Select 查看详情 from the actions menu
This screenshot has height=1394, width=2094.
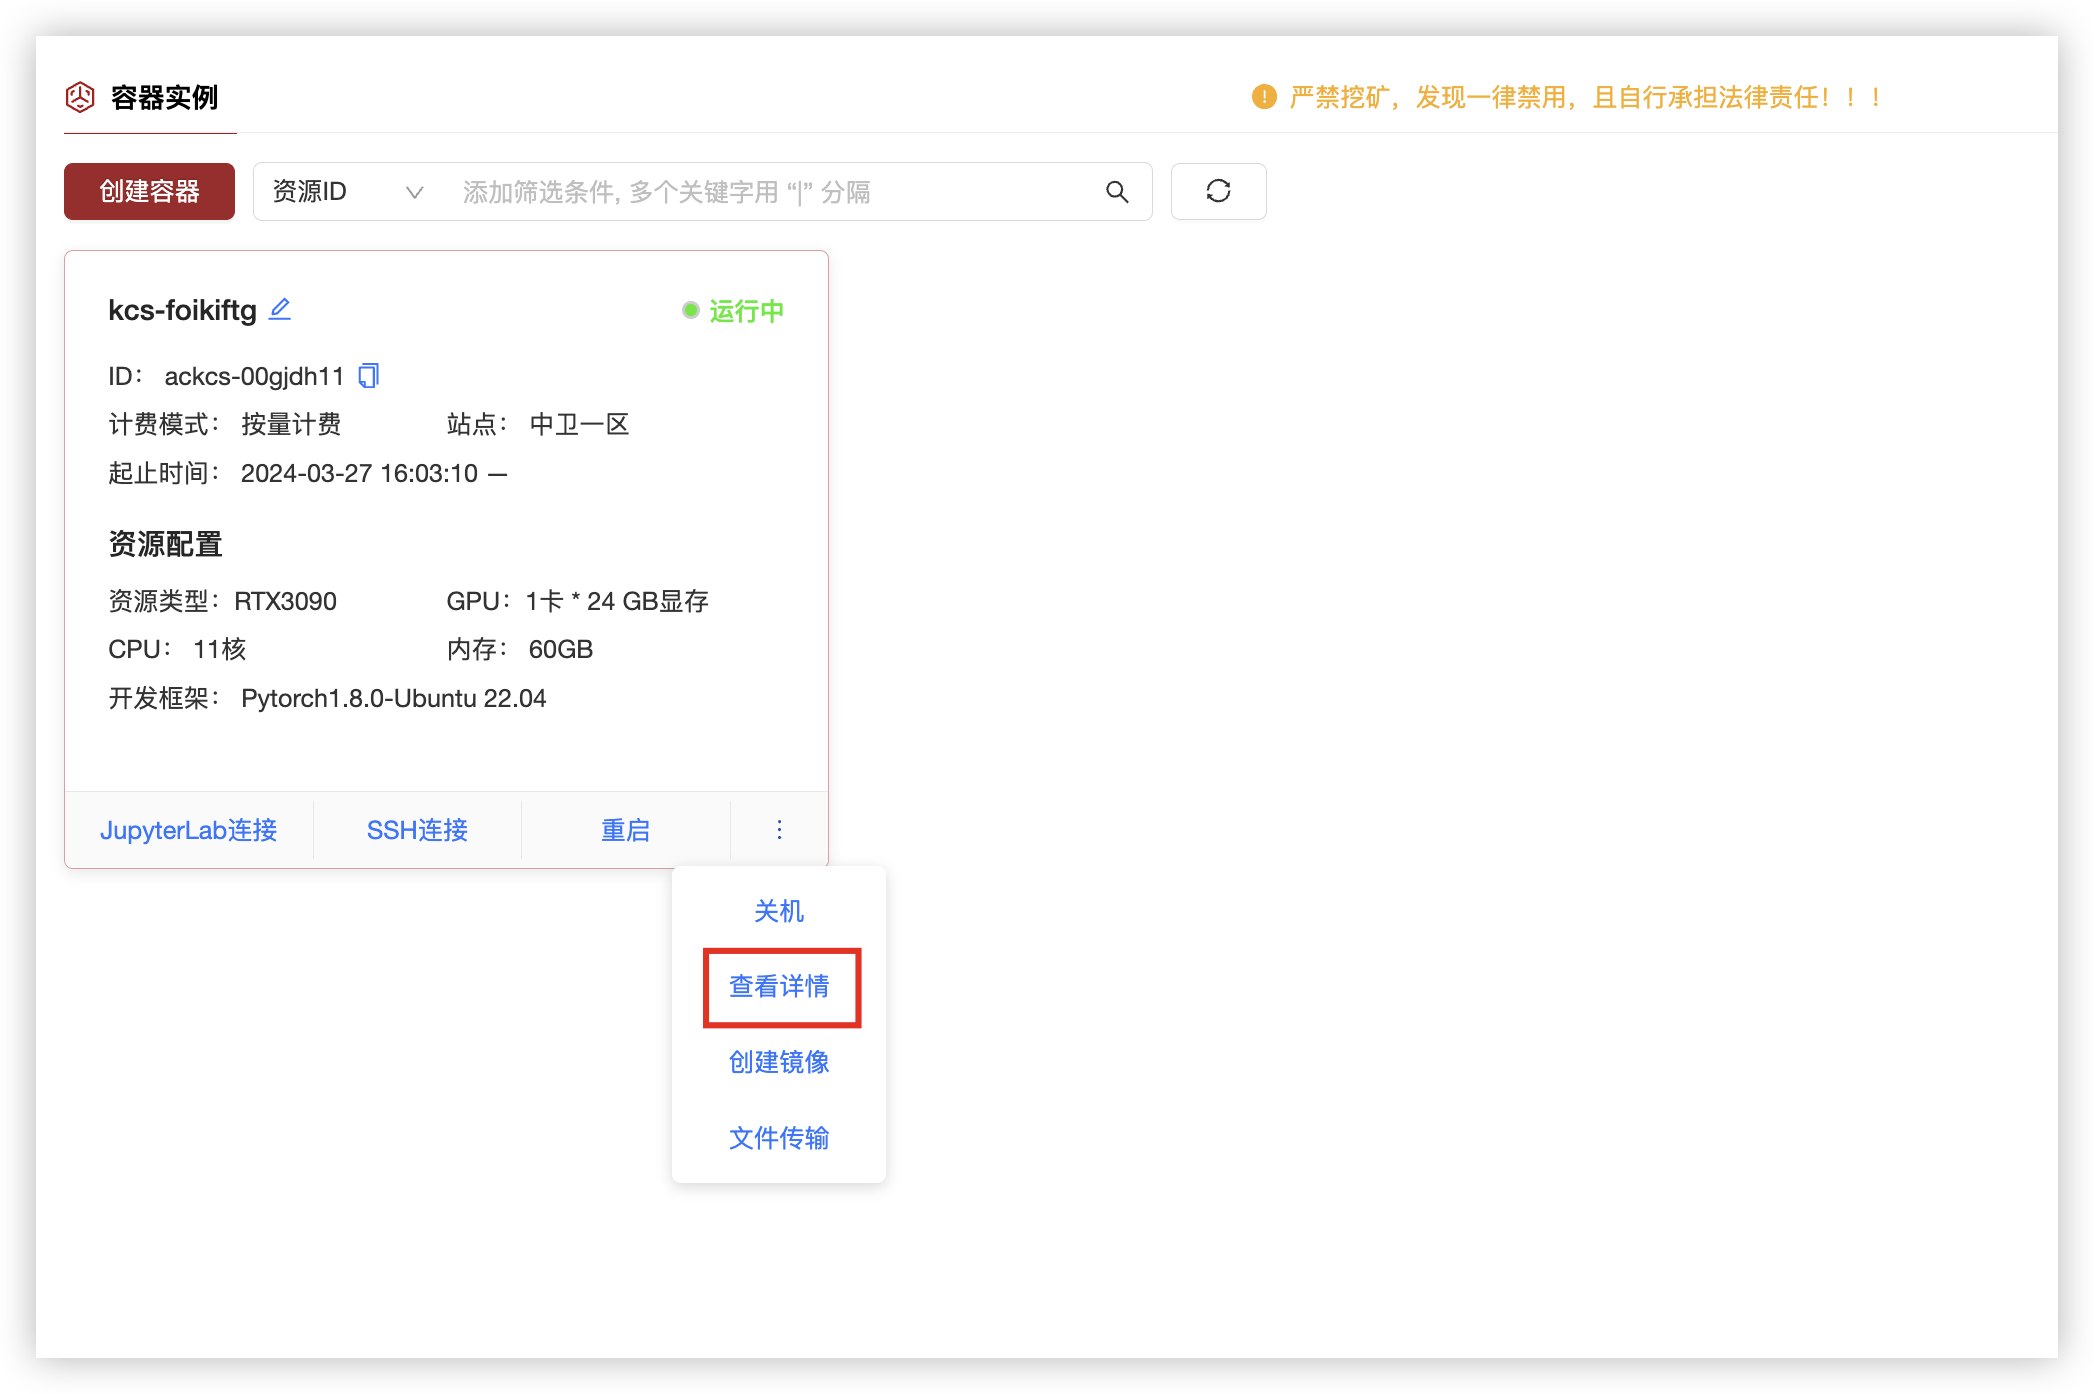[781, 986]
